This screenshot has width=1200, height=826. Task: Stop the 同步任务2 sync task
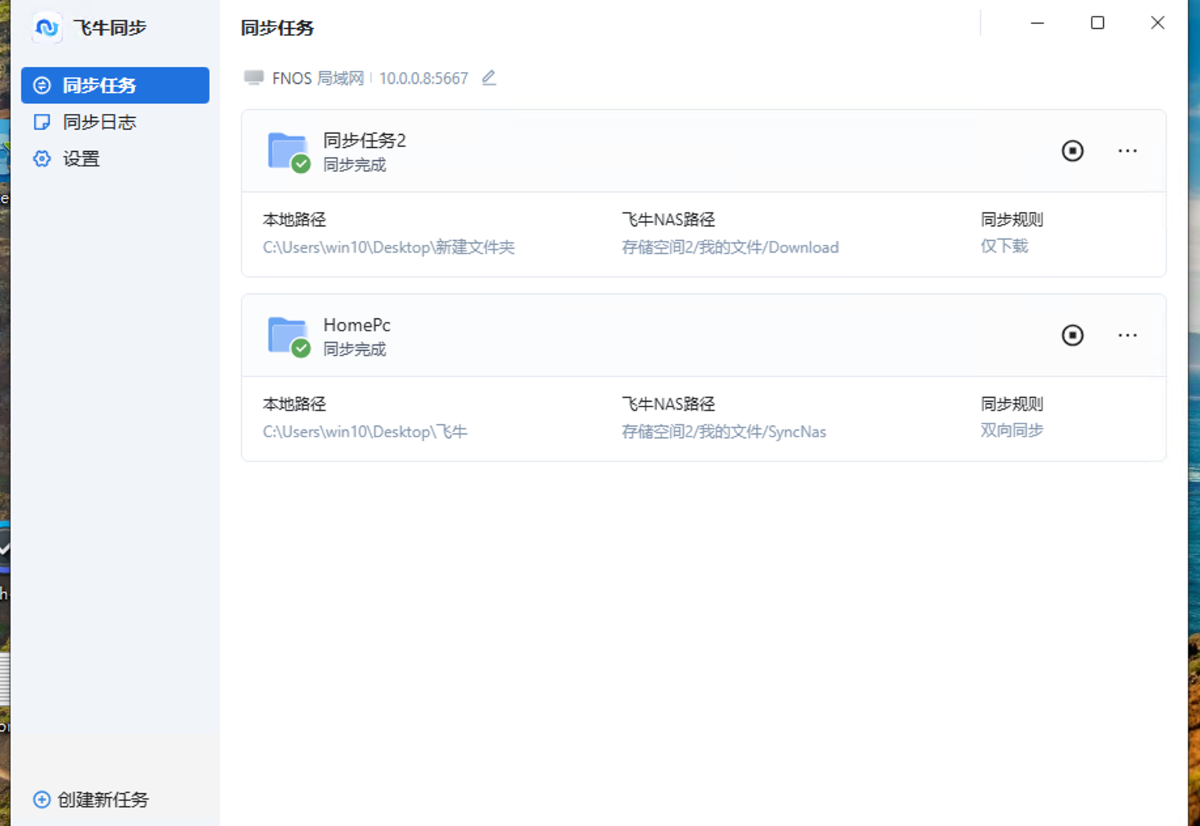(1072, 151)
